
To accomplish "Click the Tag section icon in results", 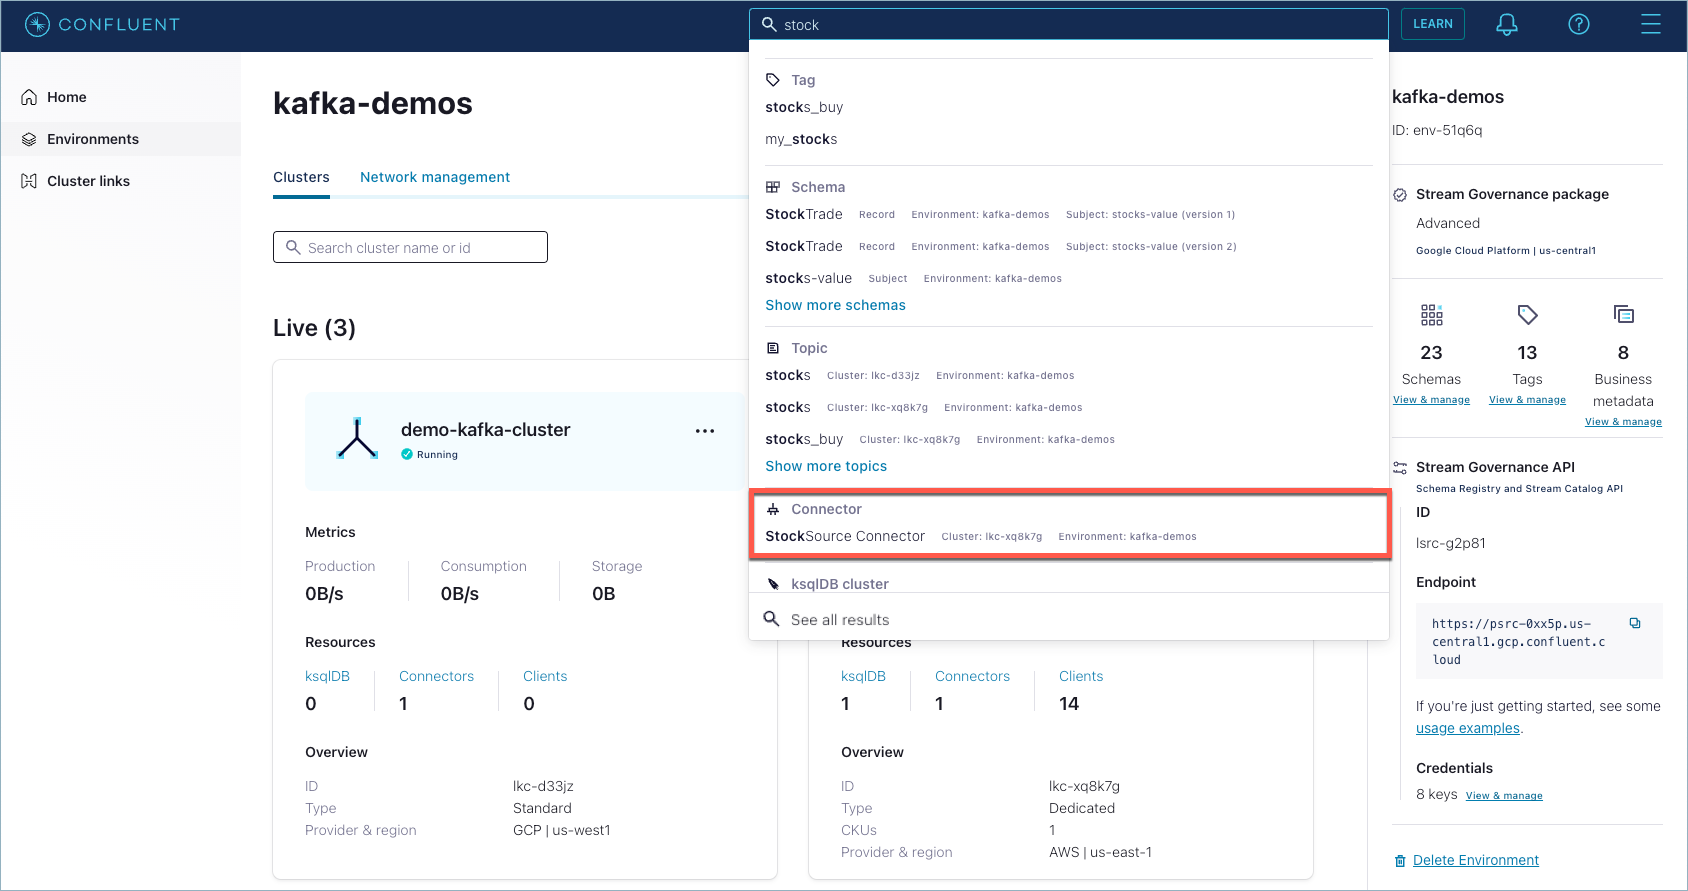I will point(773,80).
